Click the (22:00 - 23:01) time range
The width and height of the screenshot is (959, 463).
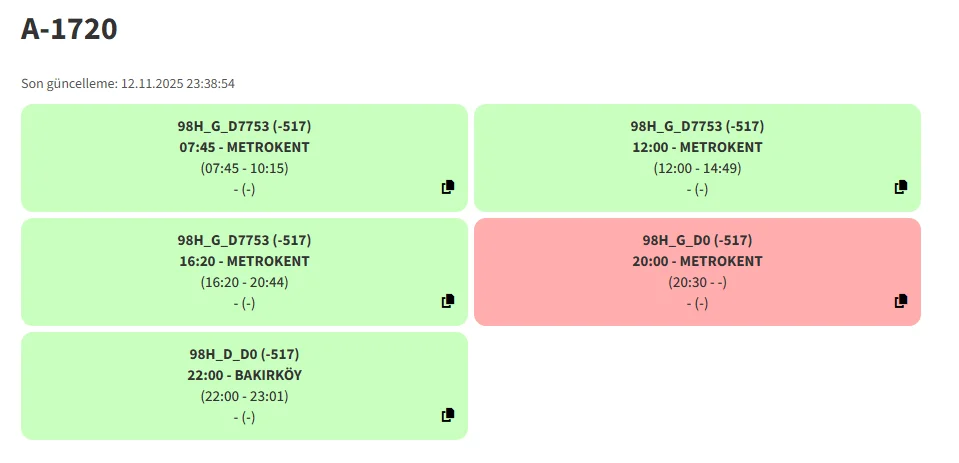pyautogui.click(x=244, y=396)
